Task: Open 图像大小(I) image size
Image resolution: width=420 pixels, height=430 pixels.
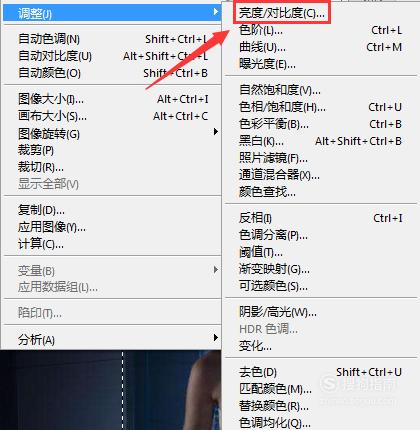Action: coord(112,99)
